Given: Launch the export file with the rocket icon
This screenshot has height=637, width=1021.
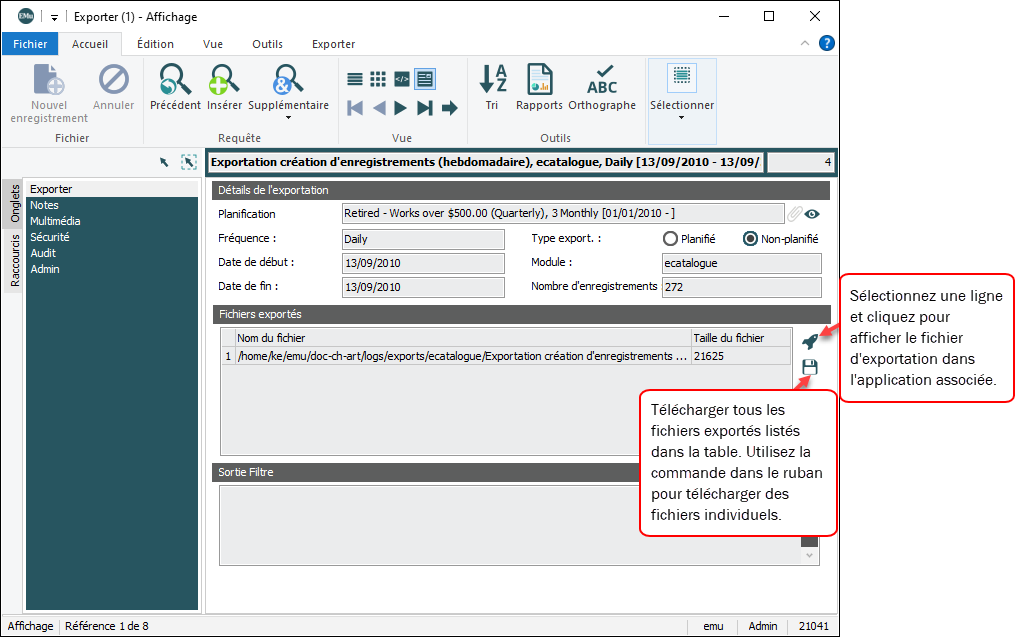Looking at the screenshot, I should (810, 341).
